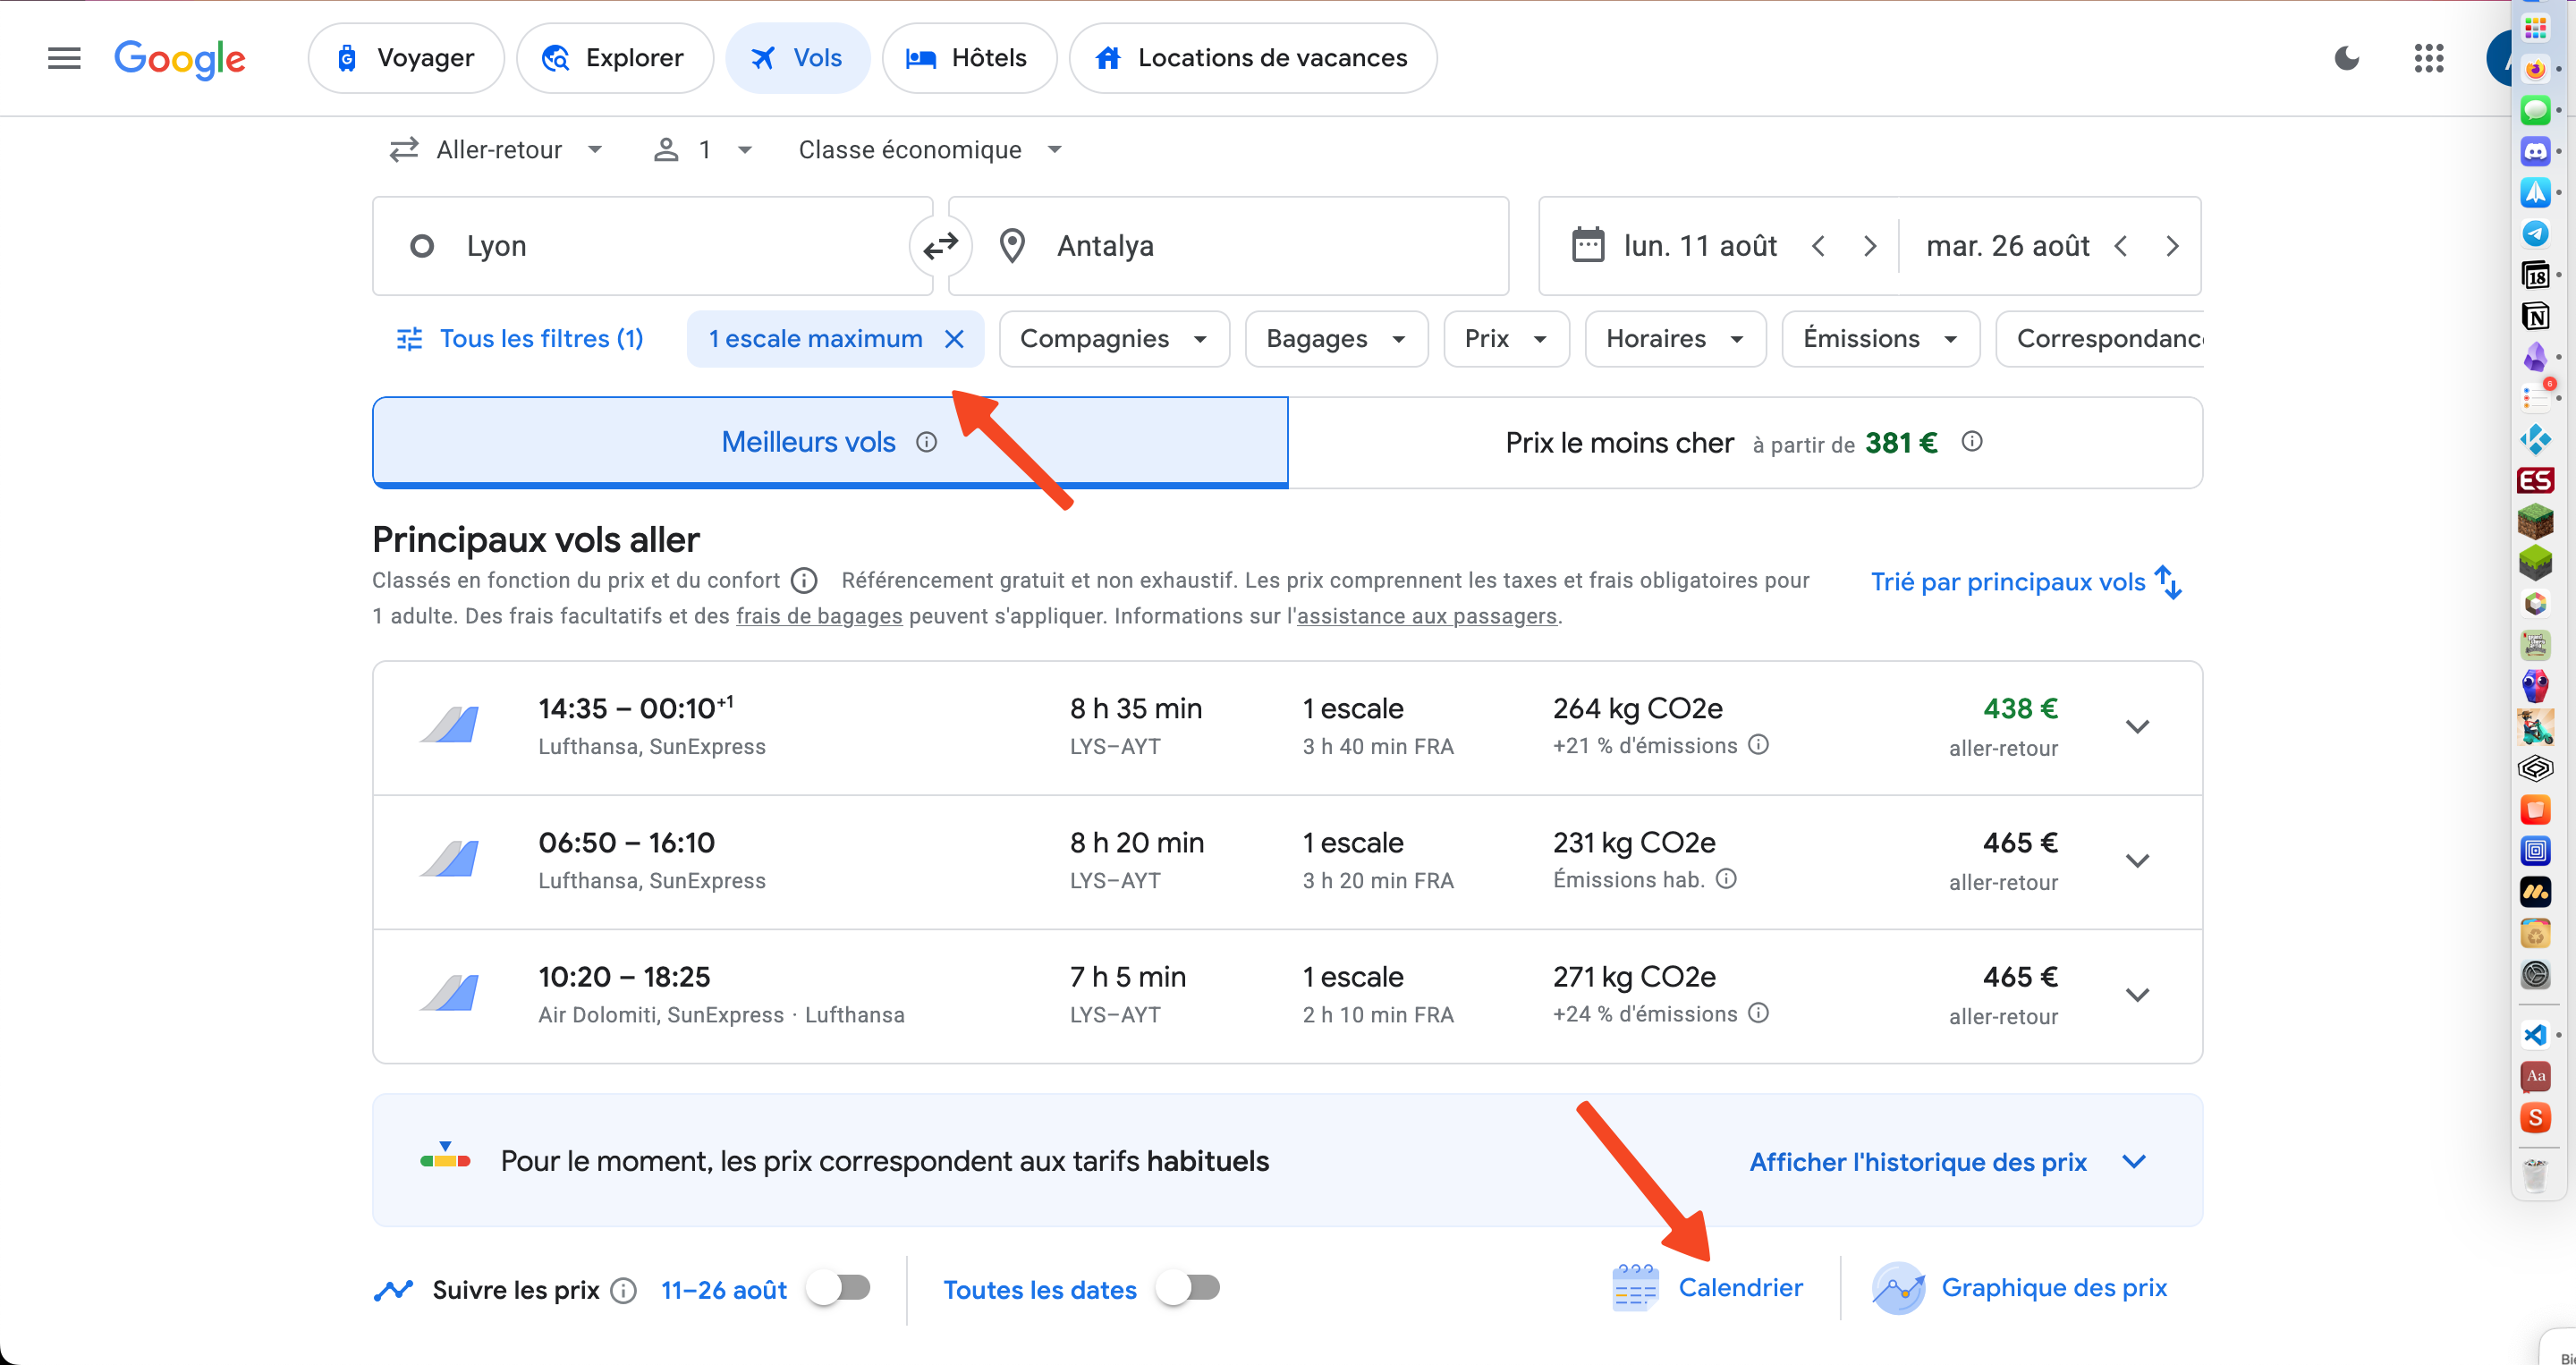The height and width of the screenshot is (1365, 2576).
Task: Open the Compagnies filter dropdown
Action: pyautogui.click(x=1114, y=339)
